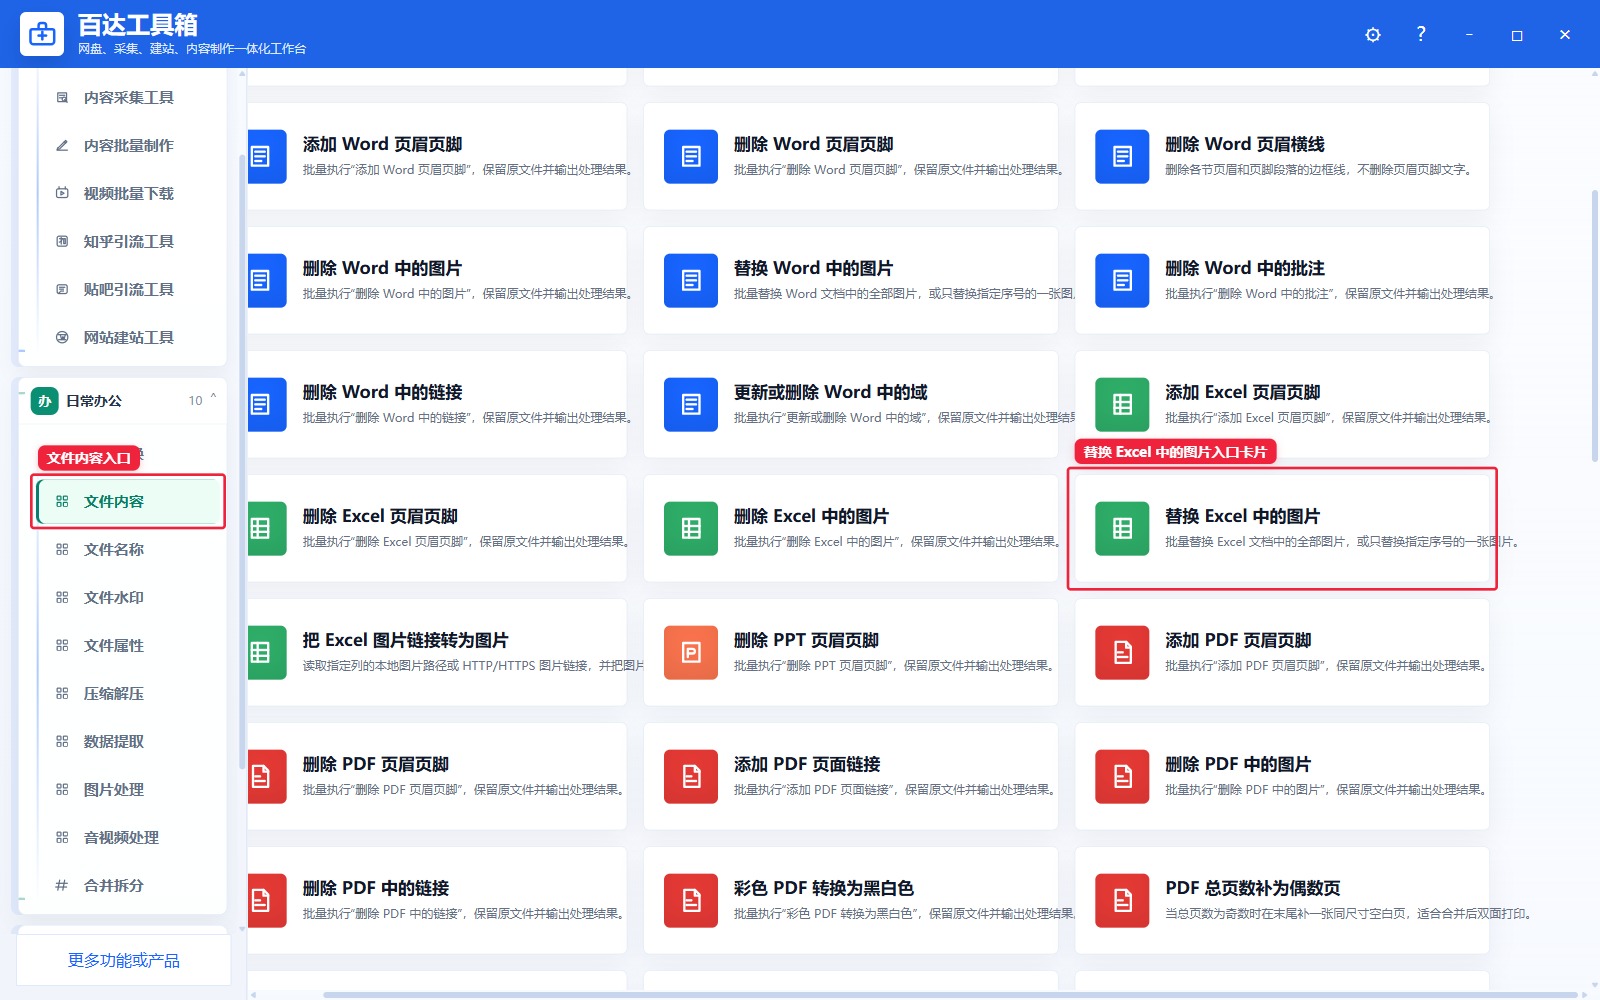Click the 替换 Excel 中的图片 title text
Viewport: 1600px width, 1000px height.
(1242, 516)
